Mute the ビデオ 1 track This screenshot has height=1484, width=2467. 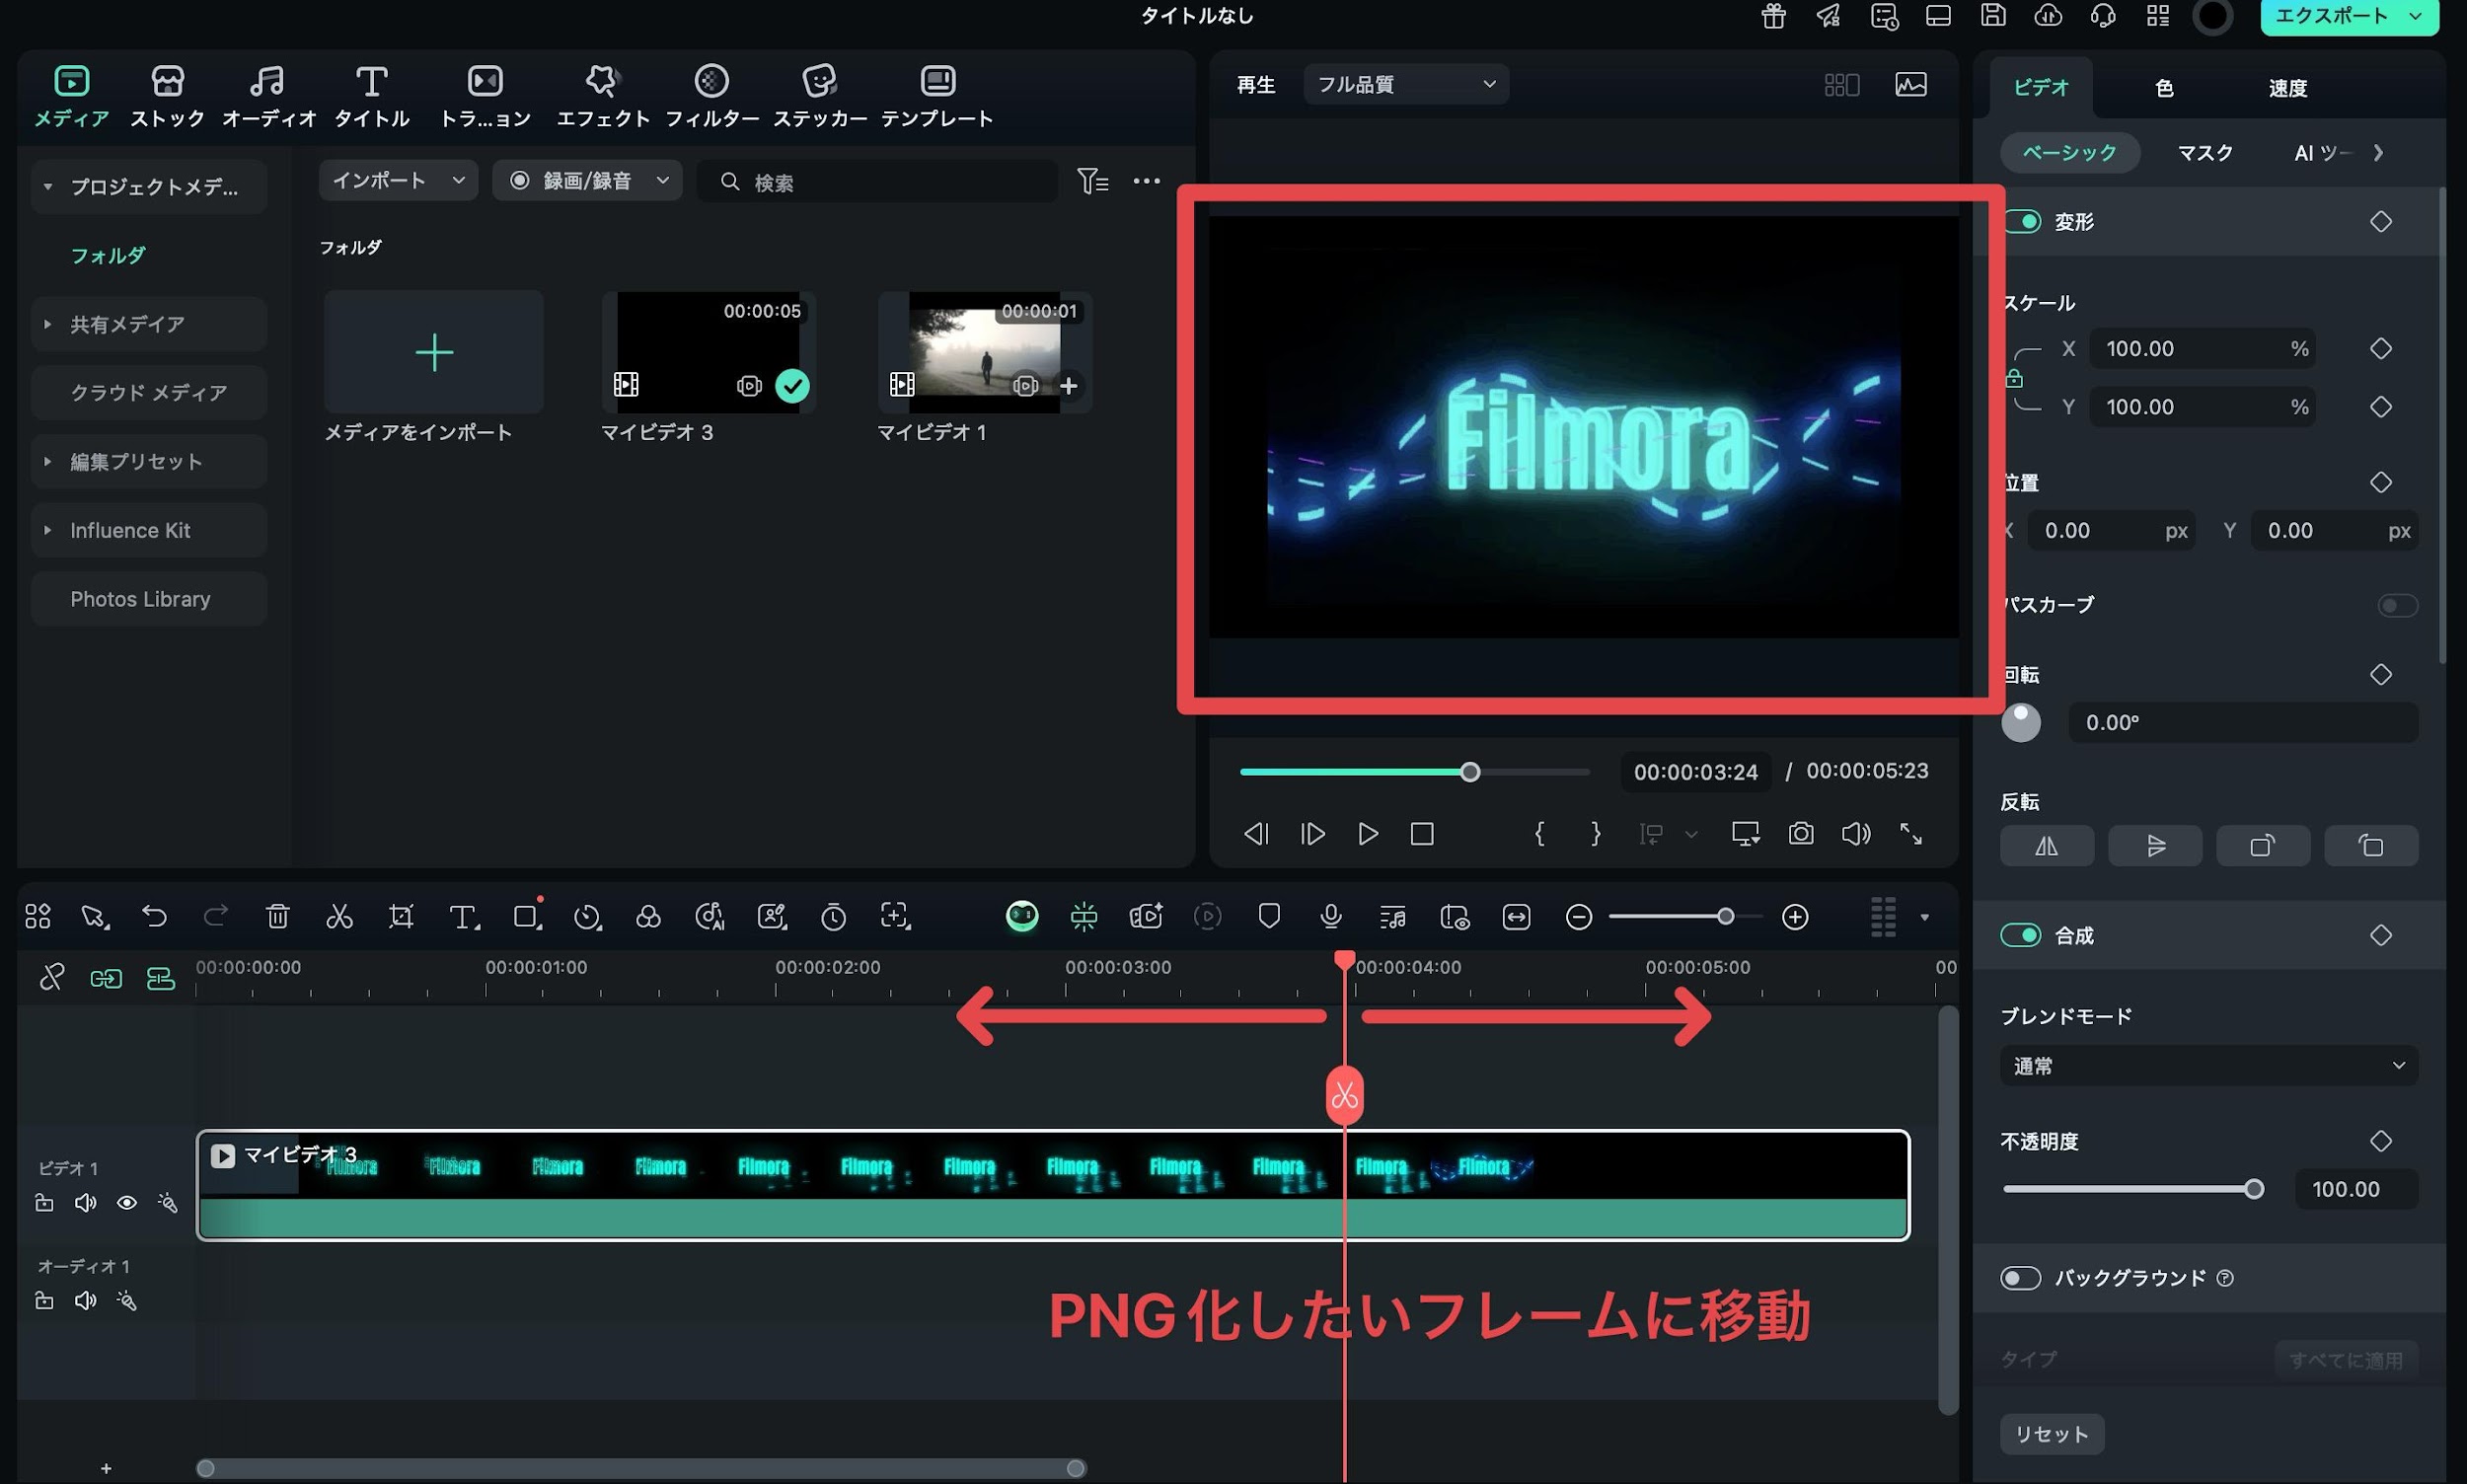pos(86,1202)
